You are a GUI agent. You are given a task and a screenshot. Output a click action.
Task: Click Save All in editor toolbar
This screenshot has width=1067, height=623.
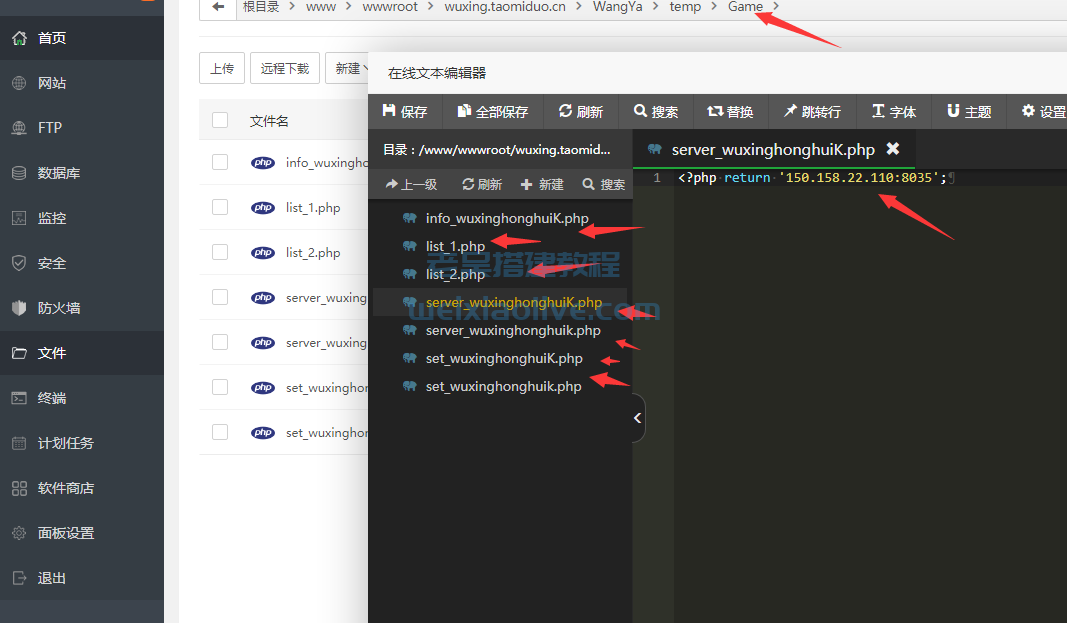pyautogui.click(x=492, y=112)
